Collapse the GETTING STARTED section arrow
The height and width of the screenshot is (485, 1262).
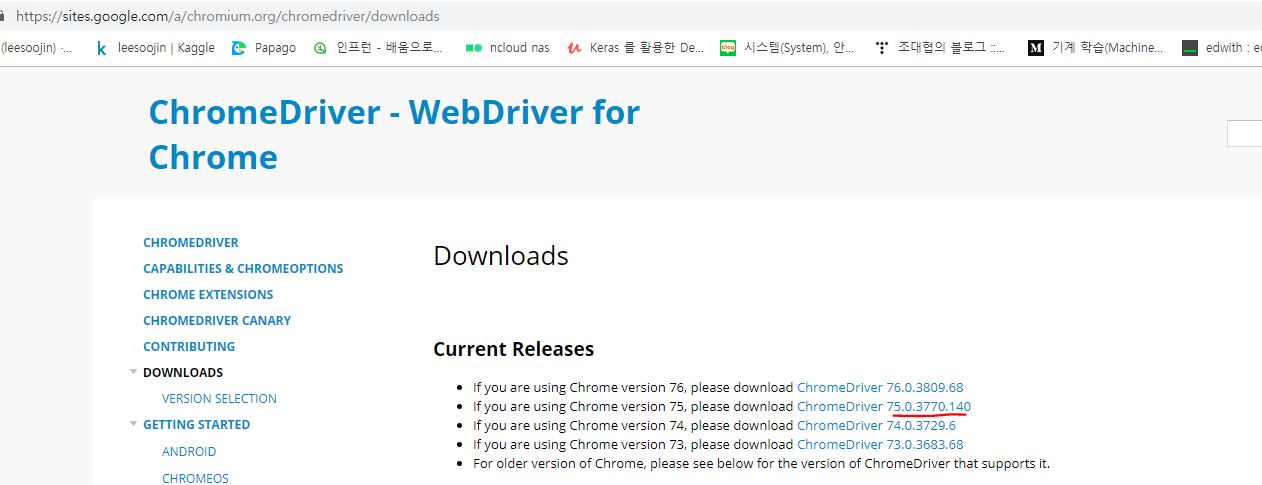[133, 424]
